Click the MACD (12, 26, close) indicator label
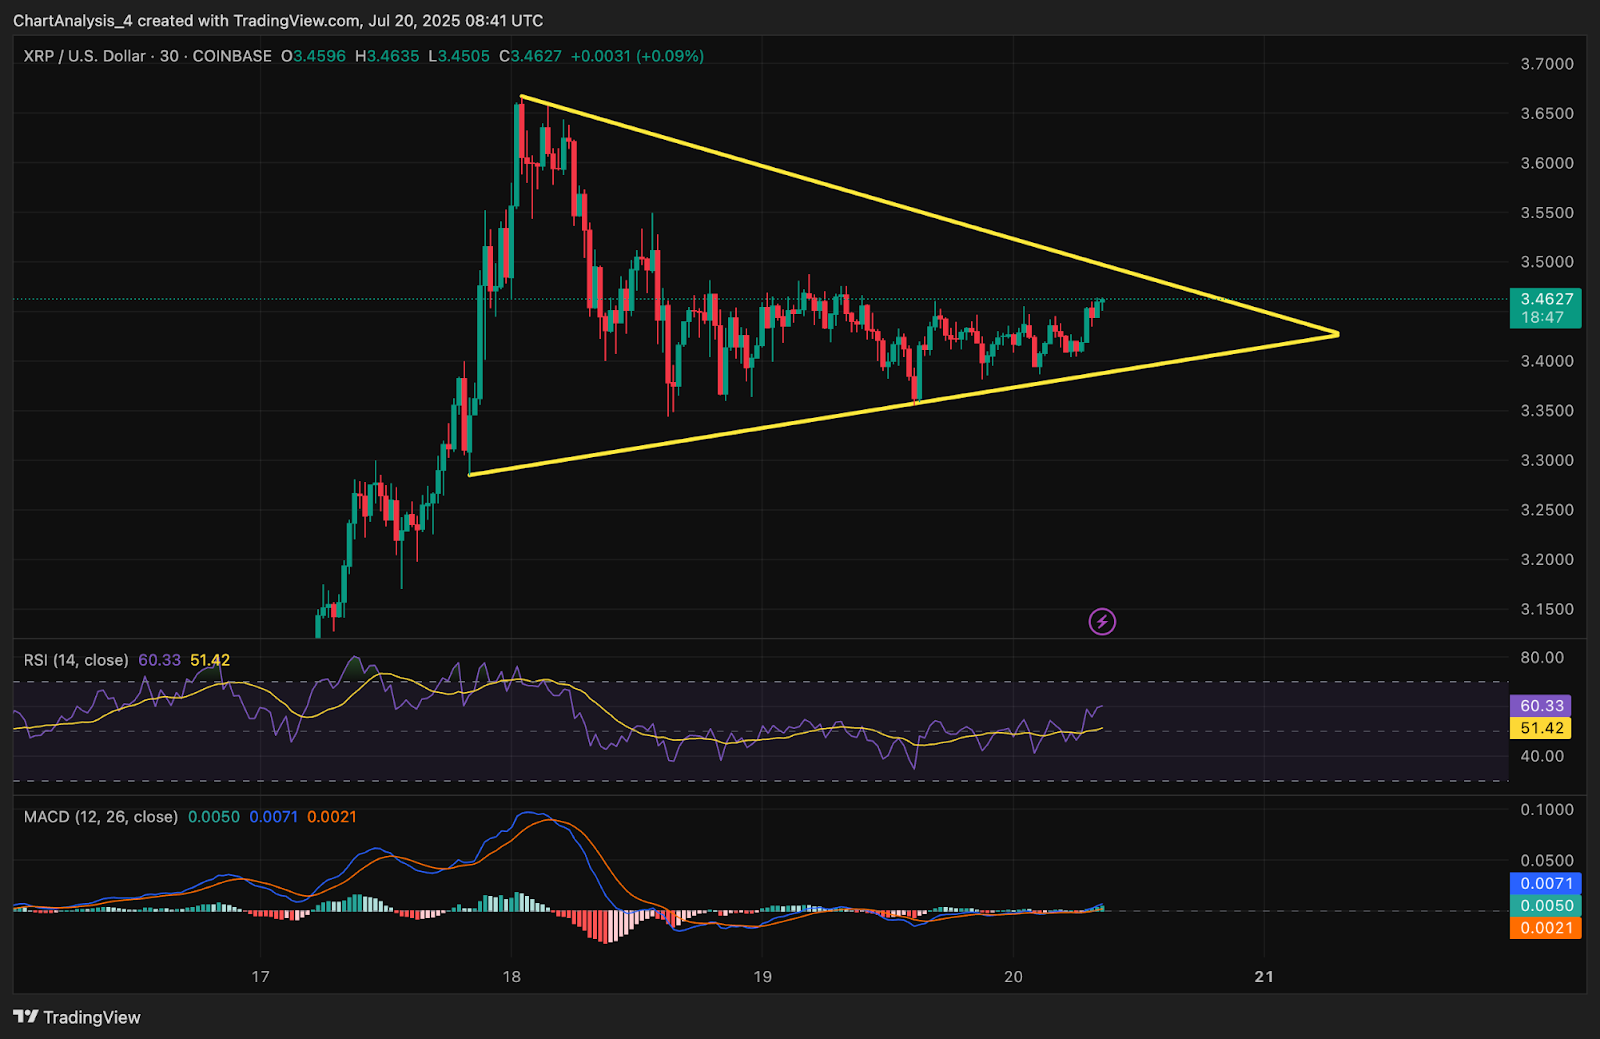 (x=101, y=817)
